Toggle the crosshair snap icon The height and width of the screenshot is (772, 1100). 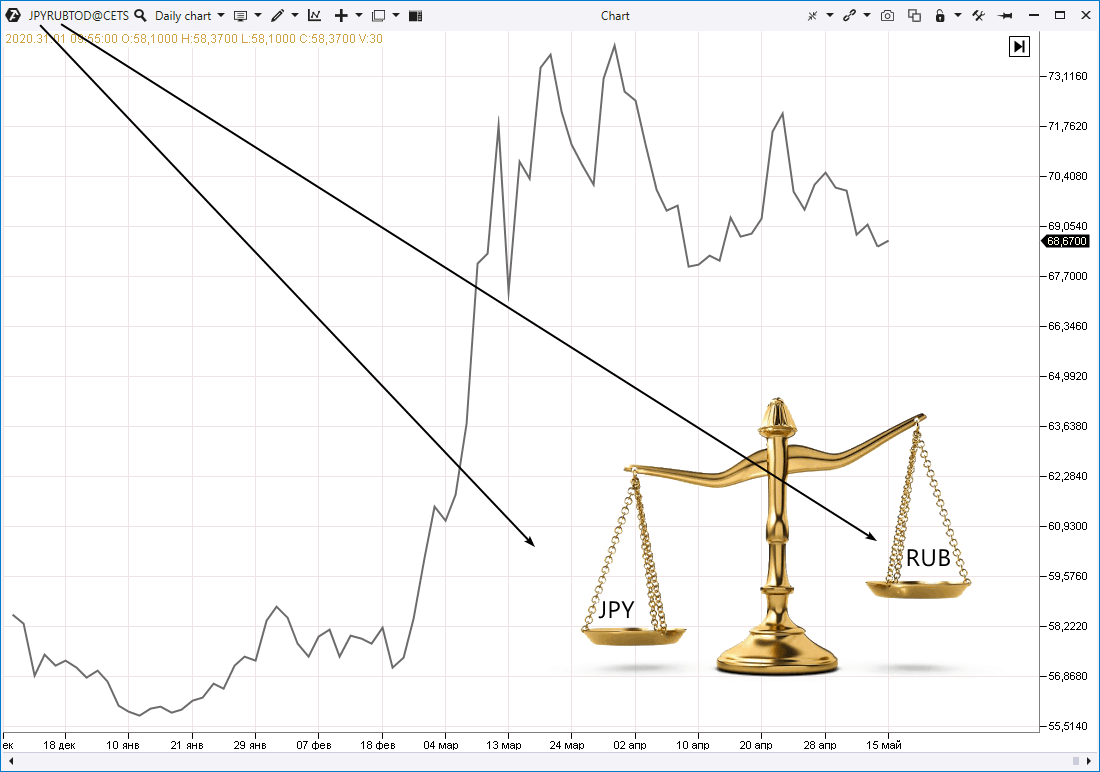tap(813, 15)
